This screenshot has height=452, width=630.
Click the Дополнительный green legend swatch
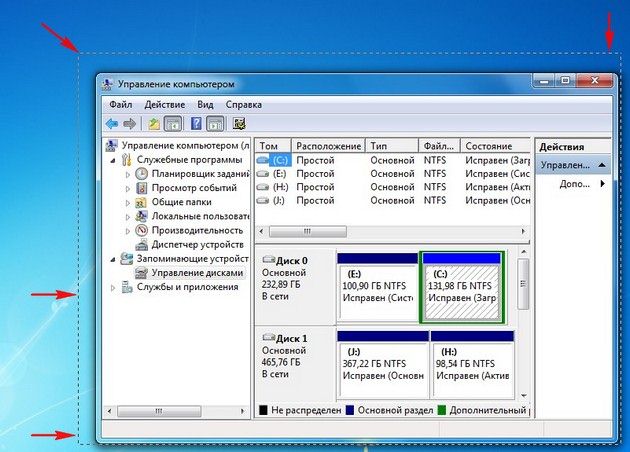click(442, 410)
